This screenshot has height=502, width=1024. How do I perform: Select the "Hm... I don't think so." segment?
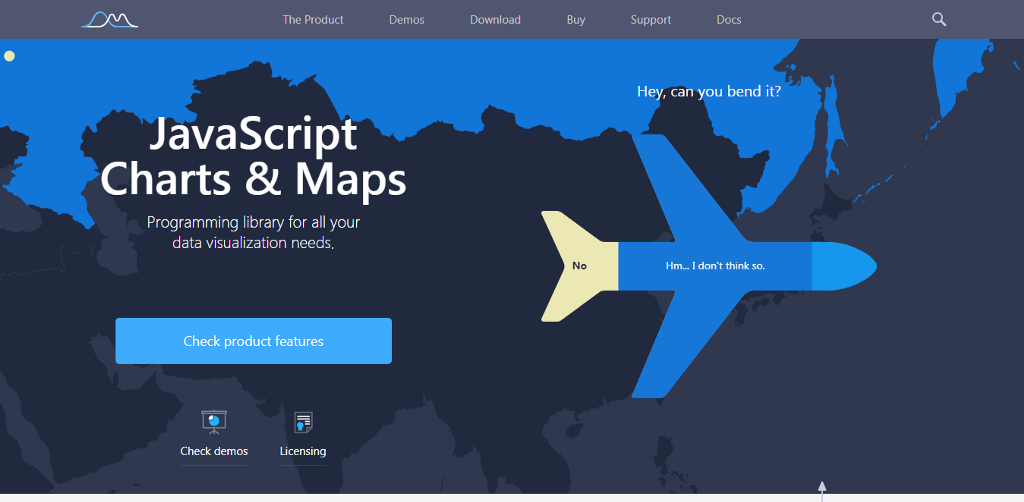tap(714, 266)
